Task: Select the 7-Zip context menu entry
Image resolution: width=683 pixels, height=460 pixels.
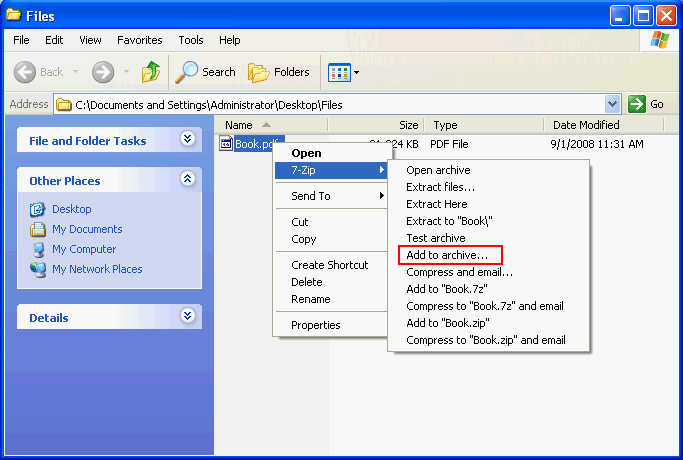Action: click(x=331, y=170)
